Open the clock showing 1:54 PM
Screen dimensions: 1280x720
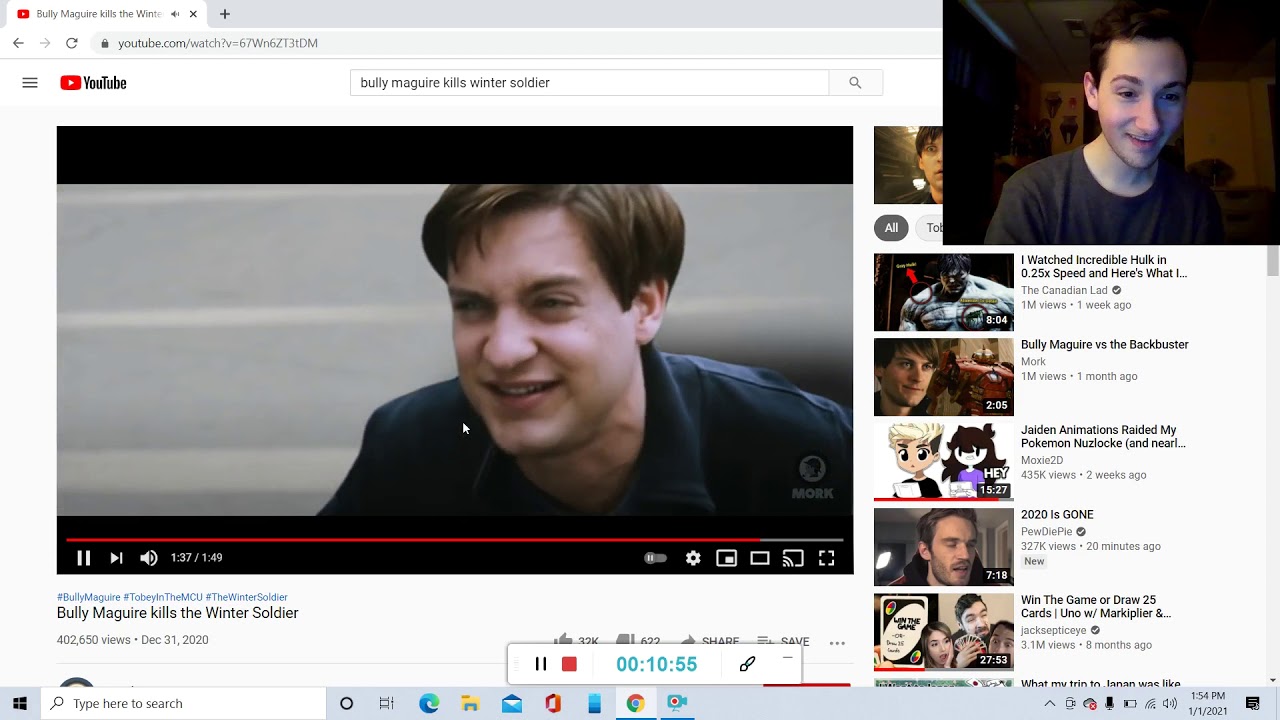(x=1208, y=703)
